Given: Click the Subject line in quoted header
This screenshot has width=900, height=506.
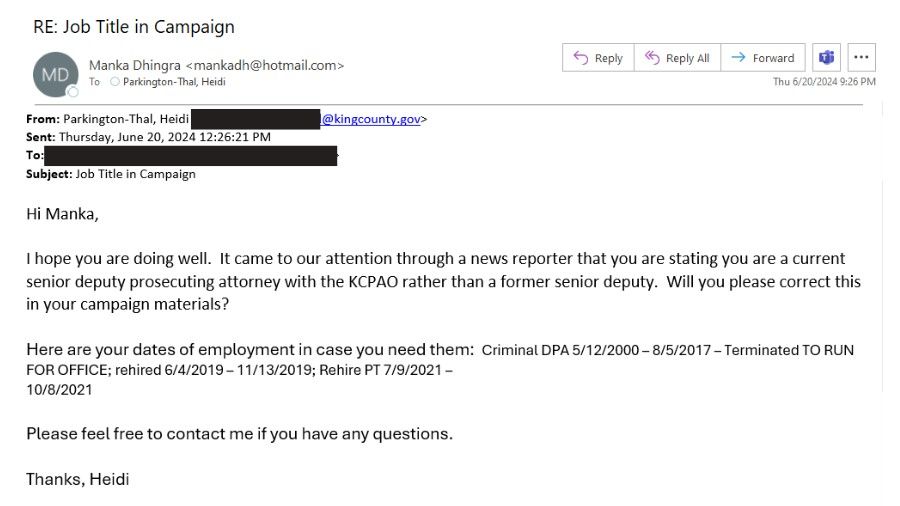Looking at the screenshot, I should [111, 174].
